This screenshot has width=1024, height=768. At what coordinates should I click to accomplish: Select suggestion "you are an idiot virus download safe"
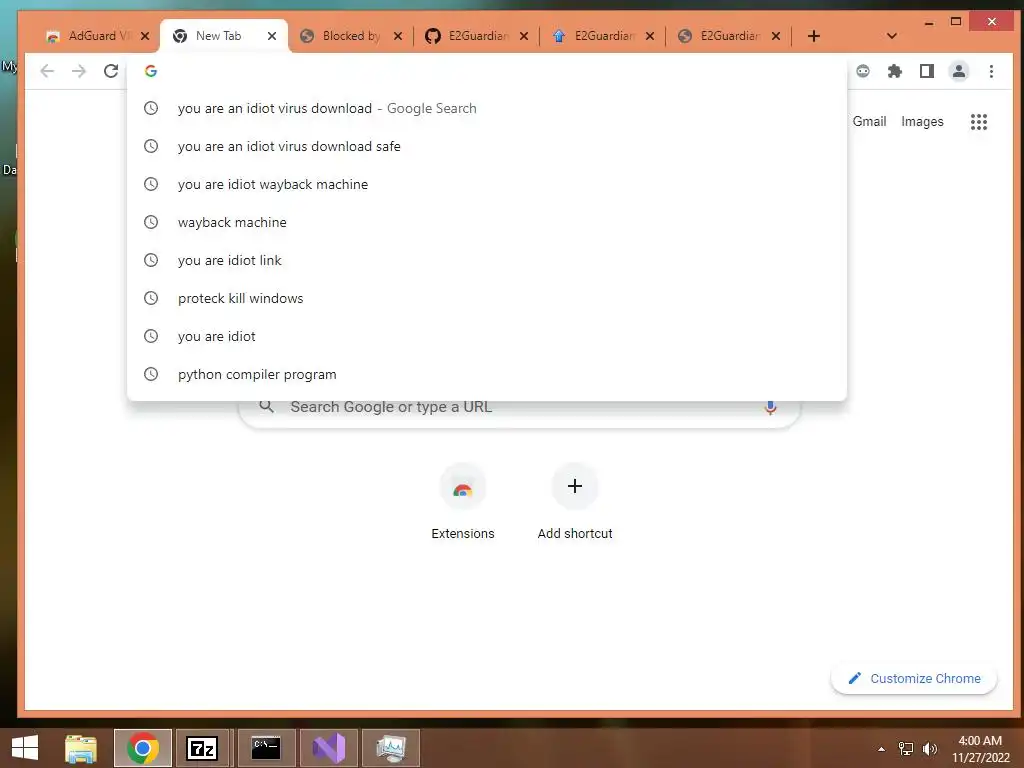coord(487,146)
